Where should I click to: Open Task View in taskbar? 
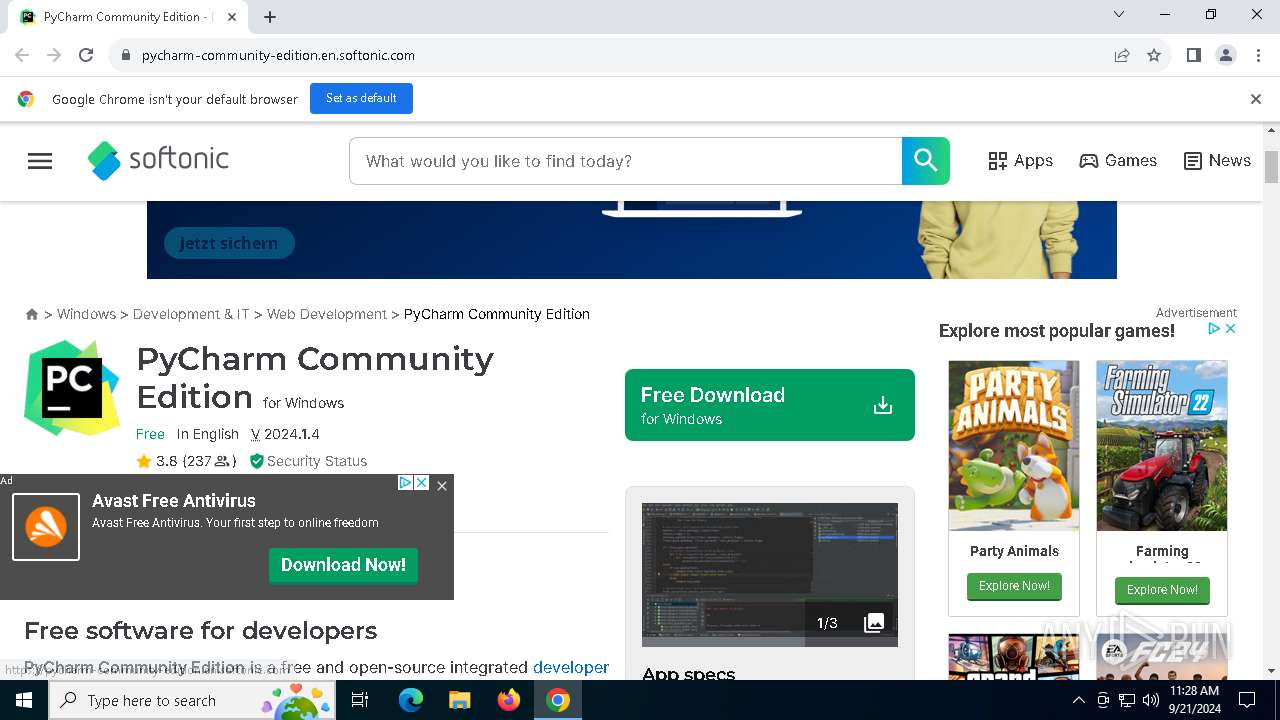pos(360,700)
